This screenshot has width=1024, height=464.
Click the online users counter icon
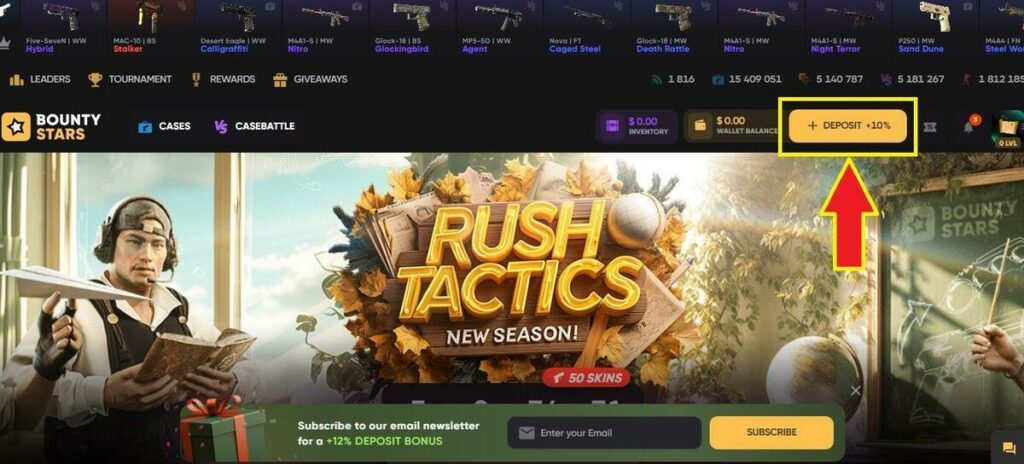coord(656,79)
